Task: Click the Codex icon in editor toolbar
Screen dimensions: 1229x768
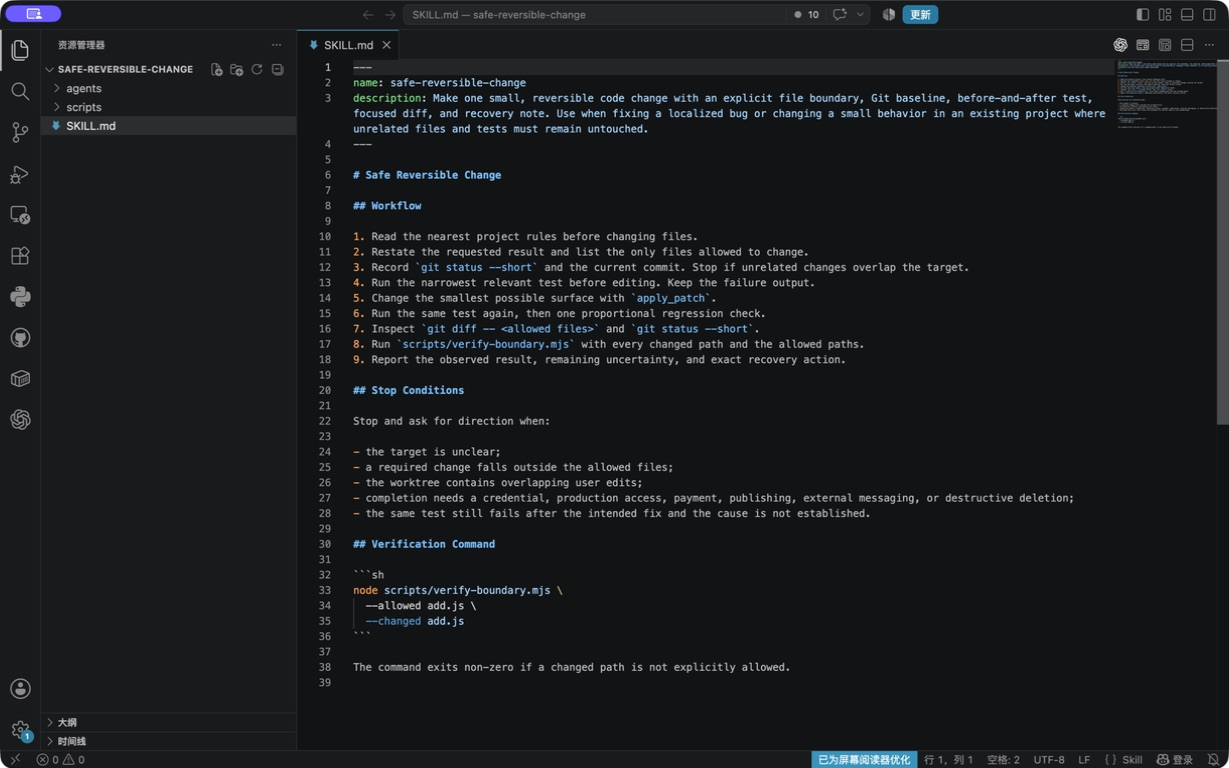Action: (1121, 45)
